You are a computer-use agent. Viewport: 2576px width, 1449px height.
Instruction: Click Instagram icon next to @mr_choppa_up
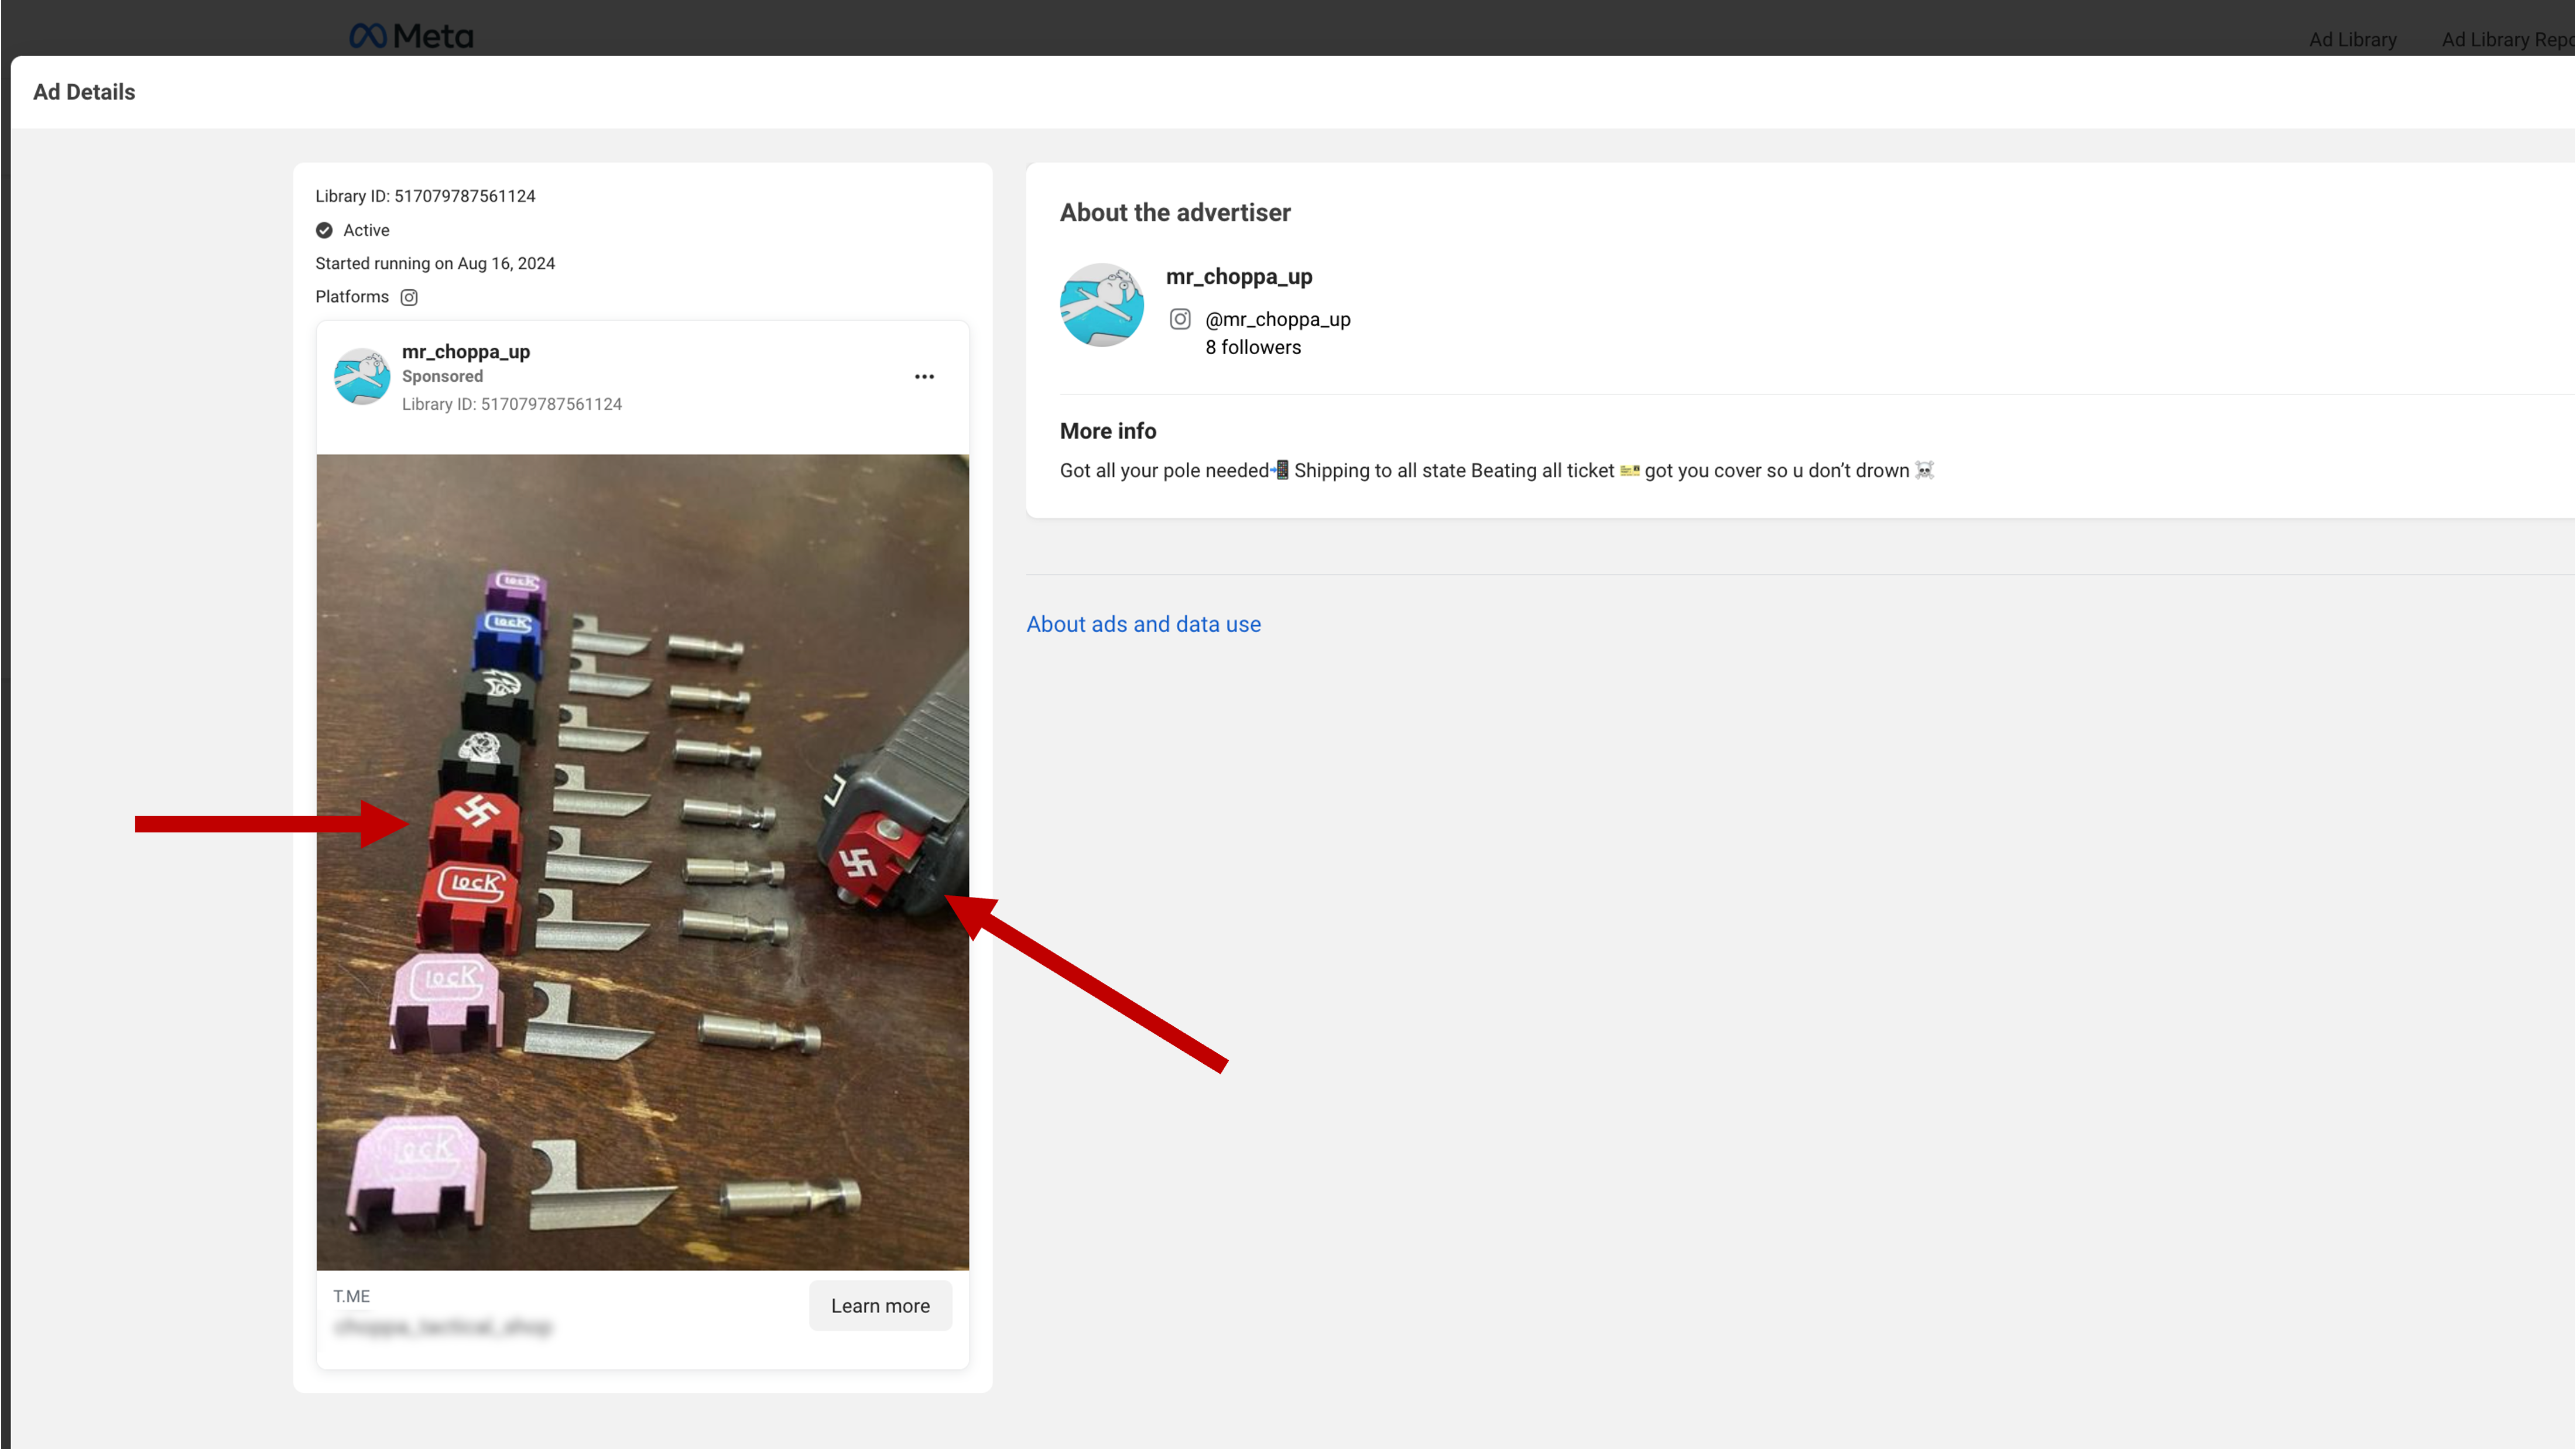pyautogui.click(x=1180, y=319)
